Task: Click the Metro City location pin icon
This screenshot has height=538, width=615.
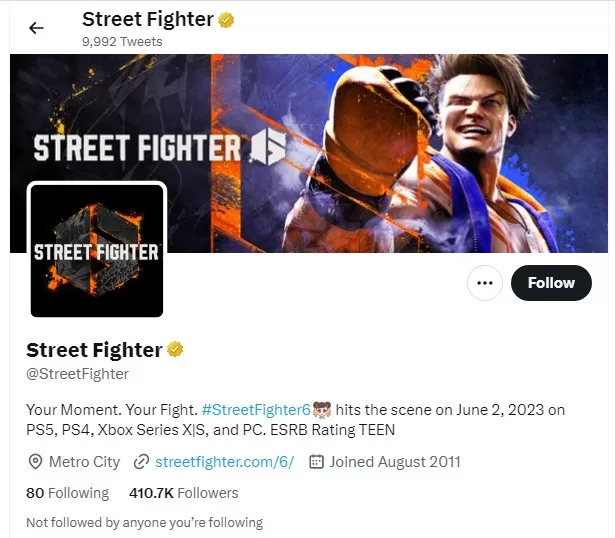Action: [35, 462]
